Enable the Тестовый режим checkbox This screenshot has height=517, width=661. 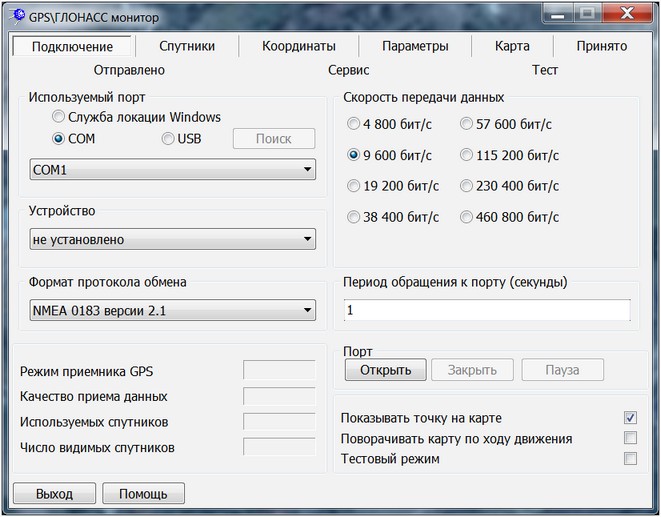(630, 459)
